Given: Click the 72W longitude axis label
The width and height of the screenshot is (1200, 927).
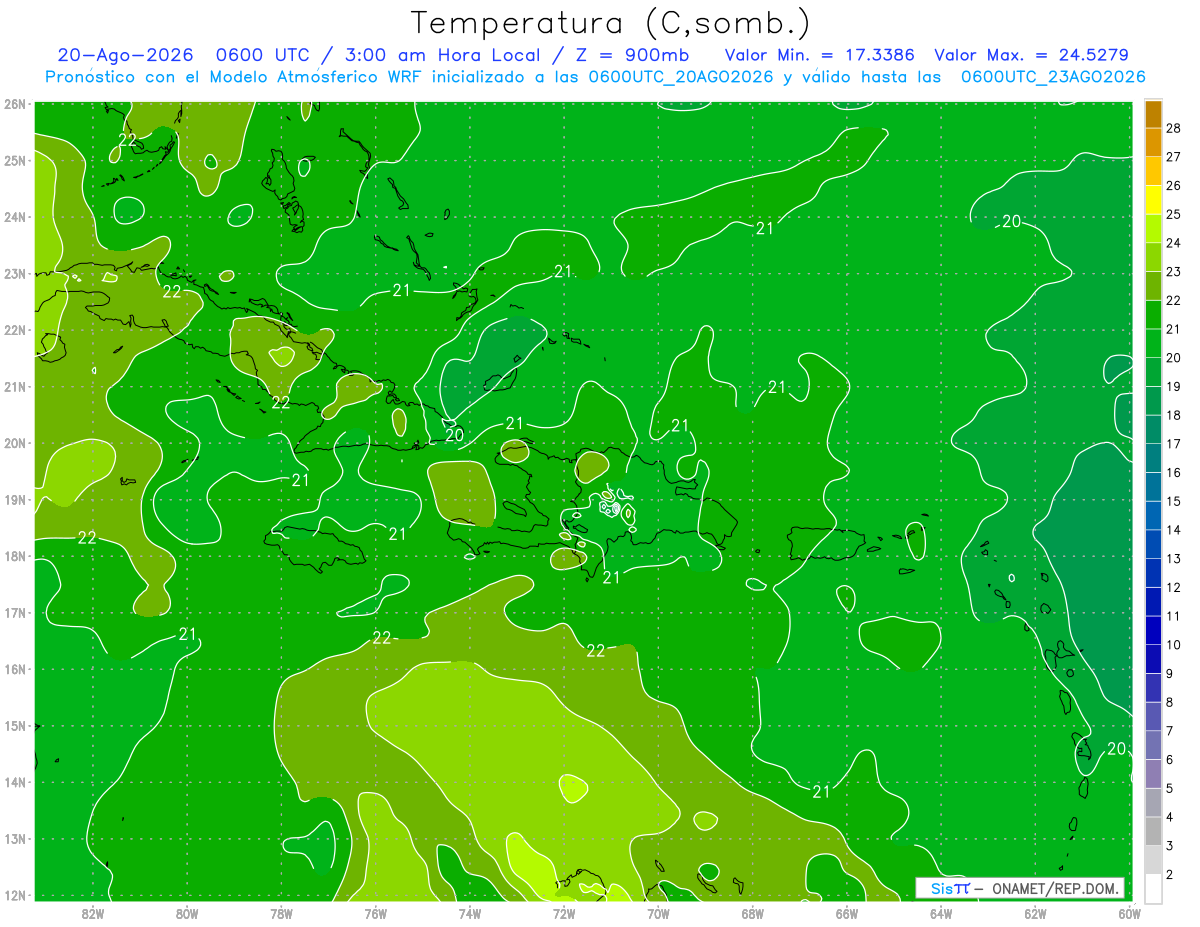Looking at the screenshot, I should tap(564, 913).
